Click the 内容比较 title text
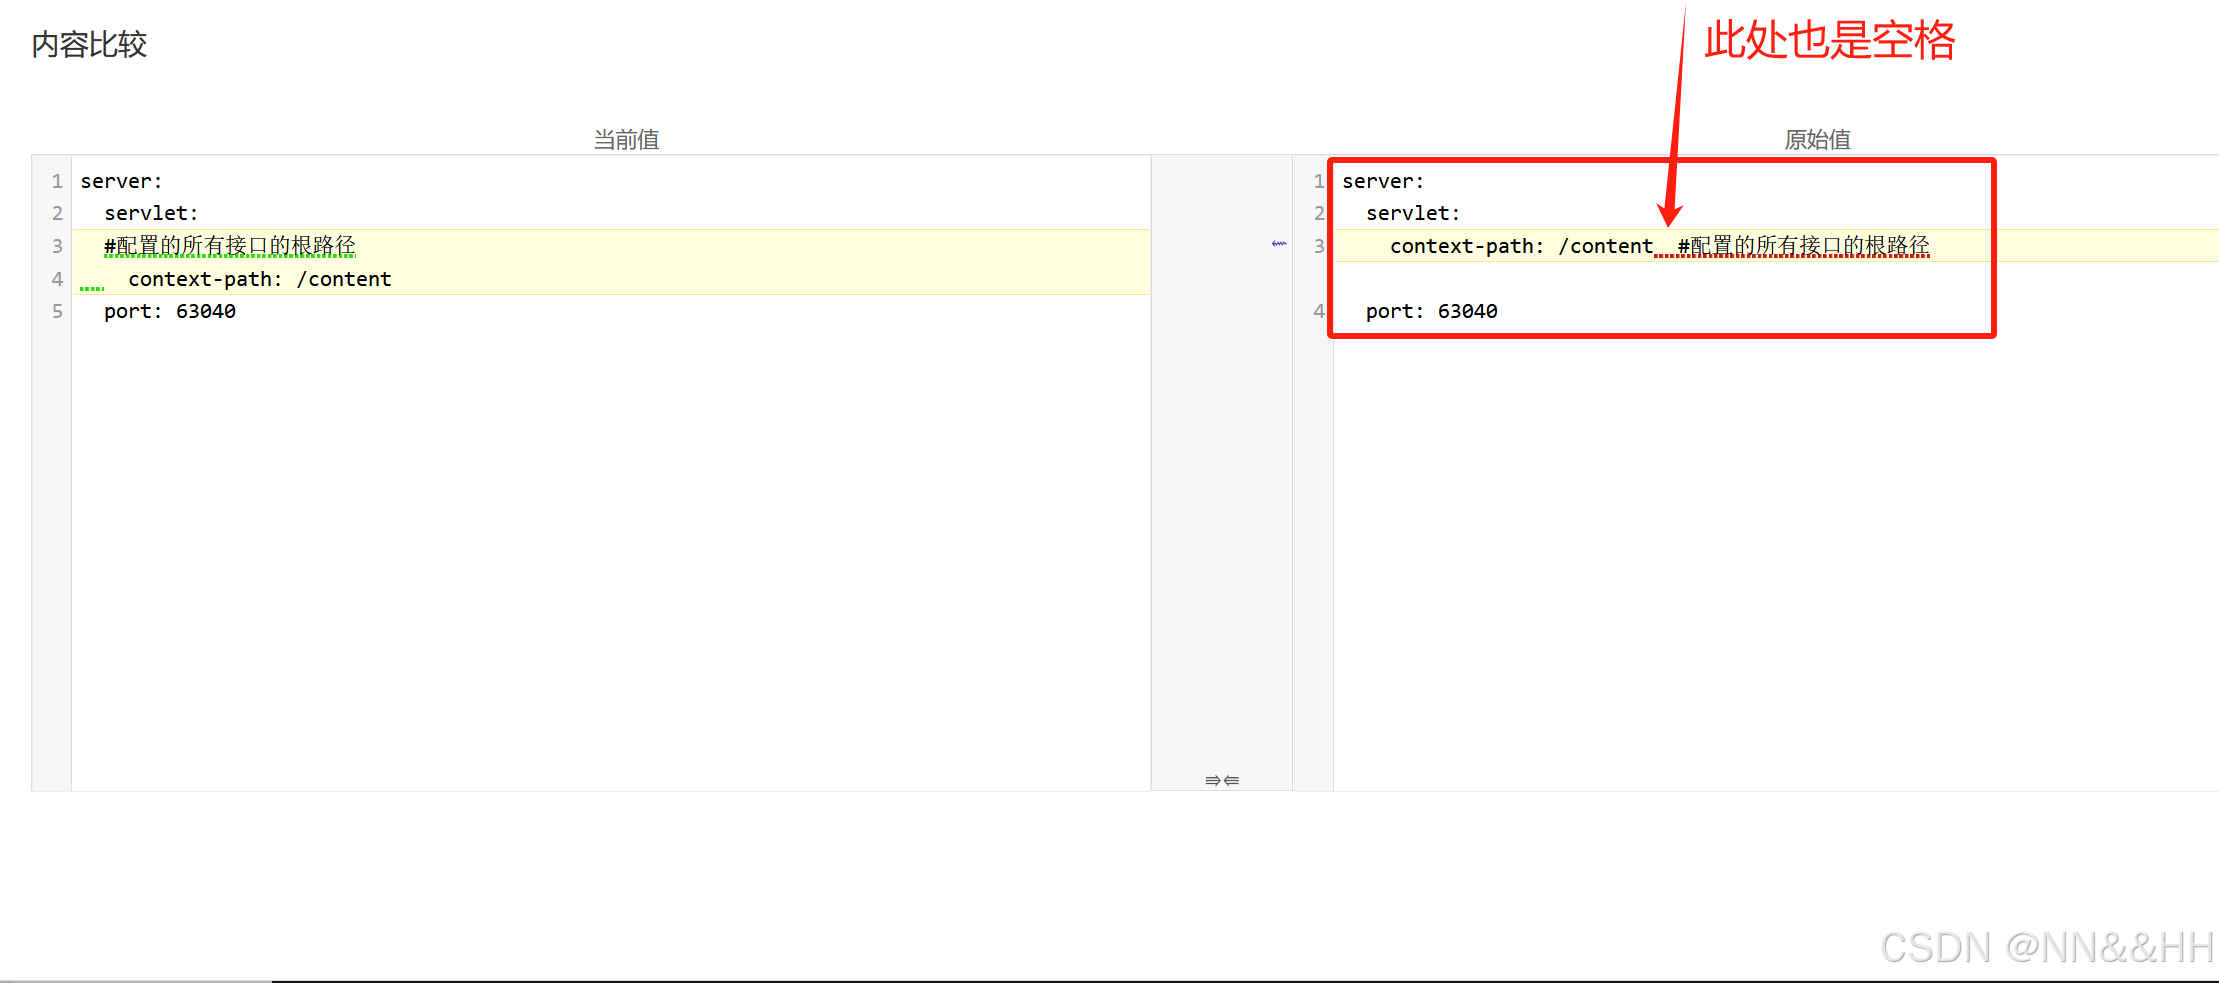The height and width of the screenshot is (983, 2219). coord(89,44)
